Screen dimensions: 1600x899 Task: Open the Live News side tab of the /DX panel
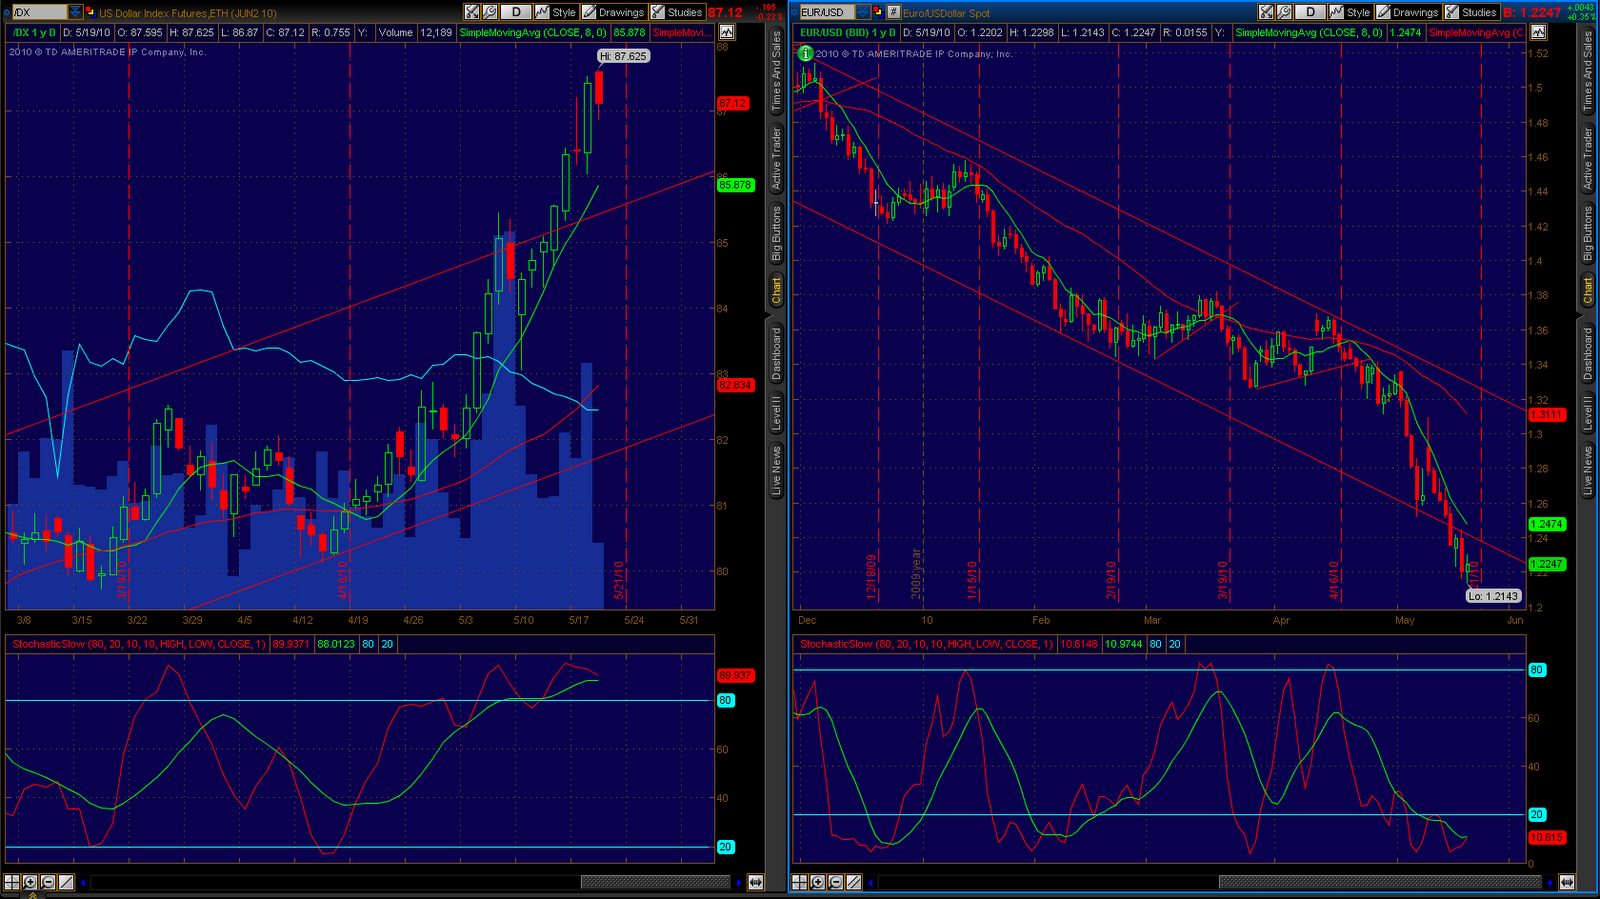(776, 470)
